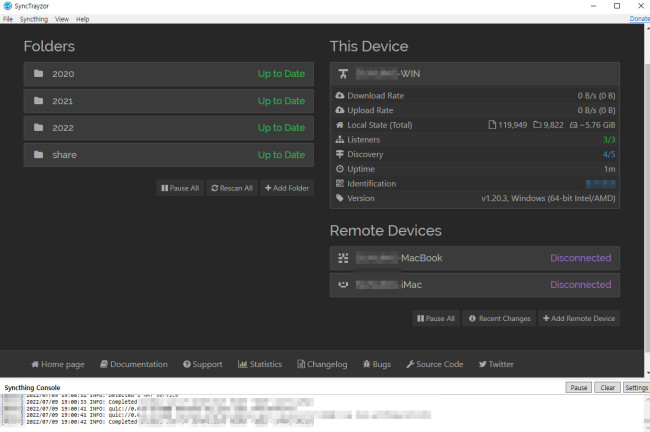This screenshot has width=650, height=432.
Task: Click the folder count icon in Local State
Action: pos(537,125)
